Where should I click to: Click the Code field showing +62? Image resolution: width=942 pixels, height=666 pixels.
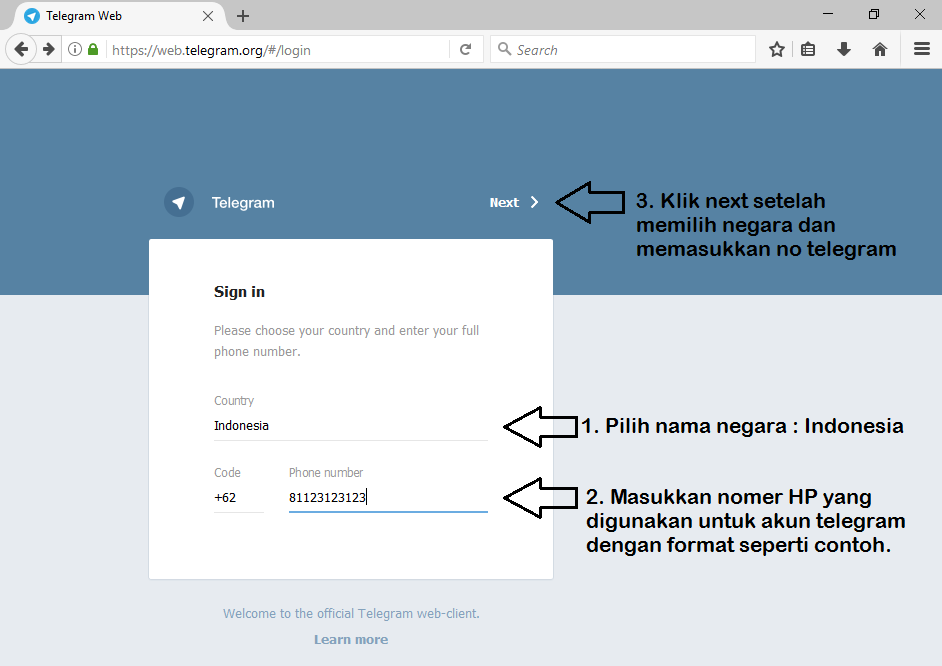(239, 498)
